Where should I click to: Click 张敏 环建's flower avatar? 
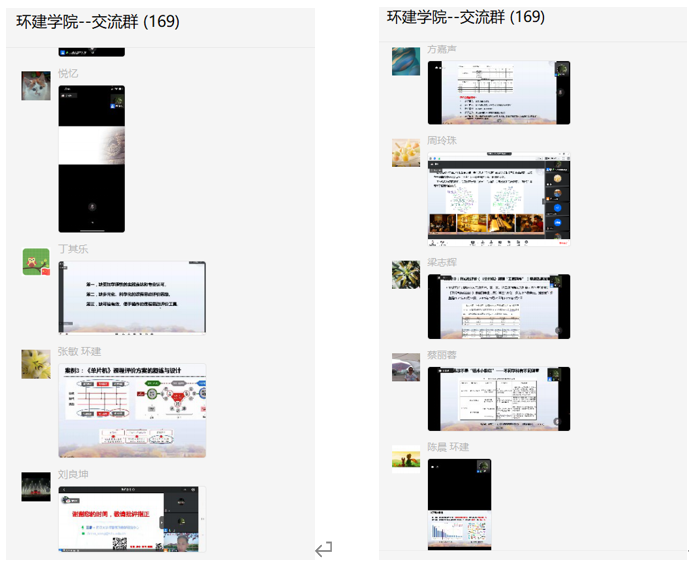click(36, 364)
